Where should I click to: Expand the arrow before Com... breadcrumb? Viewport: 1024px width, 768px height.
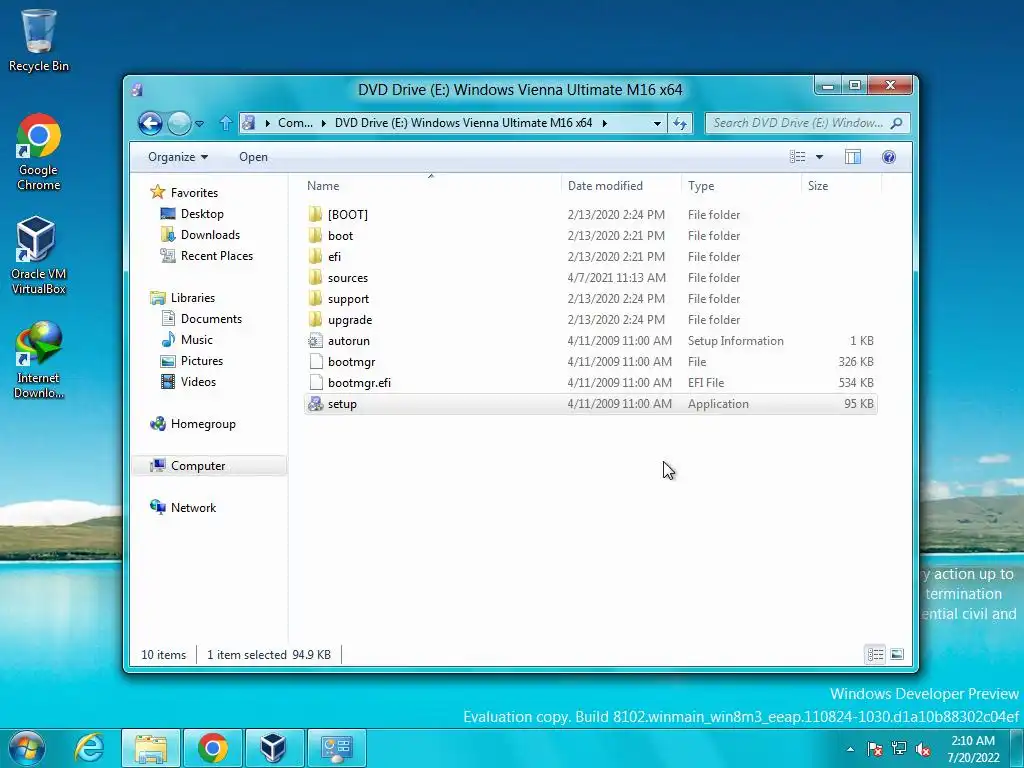[267, 123]
